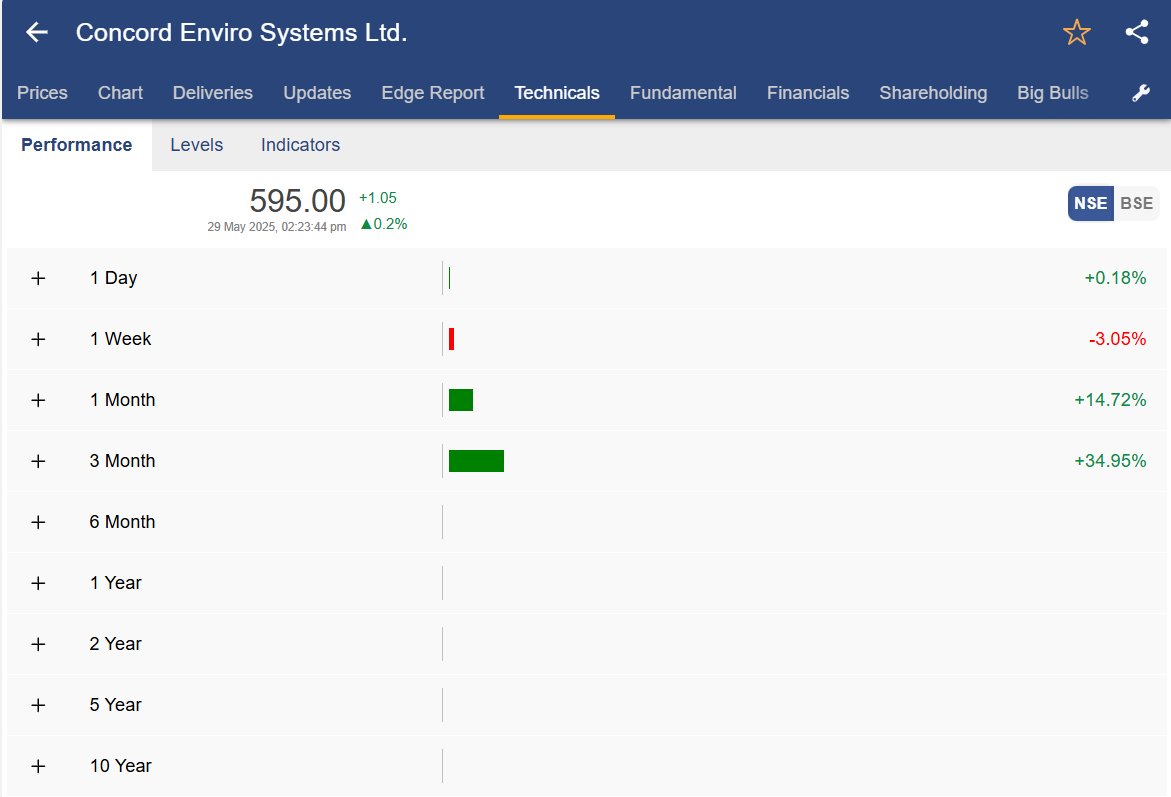The image size is (1171, 797).
Task: Click the +34.95% 3 Month value
Action: (x=1110, y=461)
